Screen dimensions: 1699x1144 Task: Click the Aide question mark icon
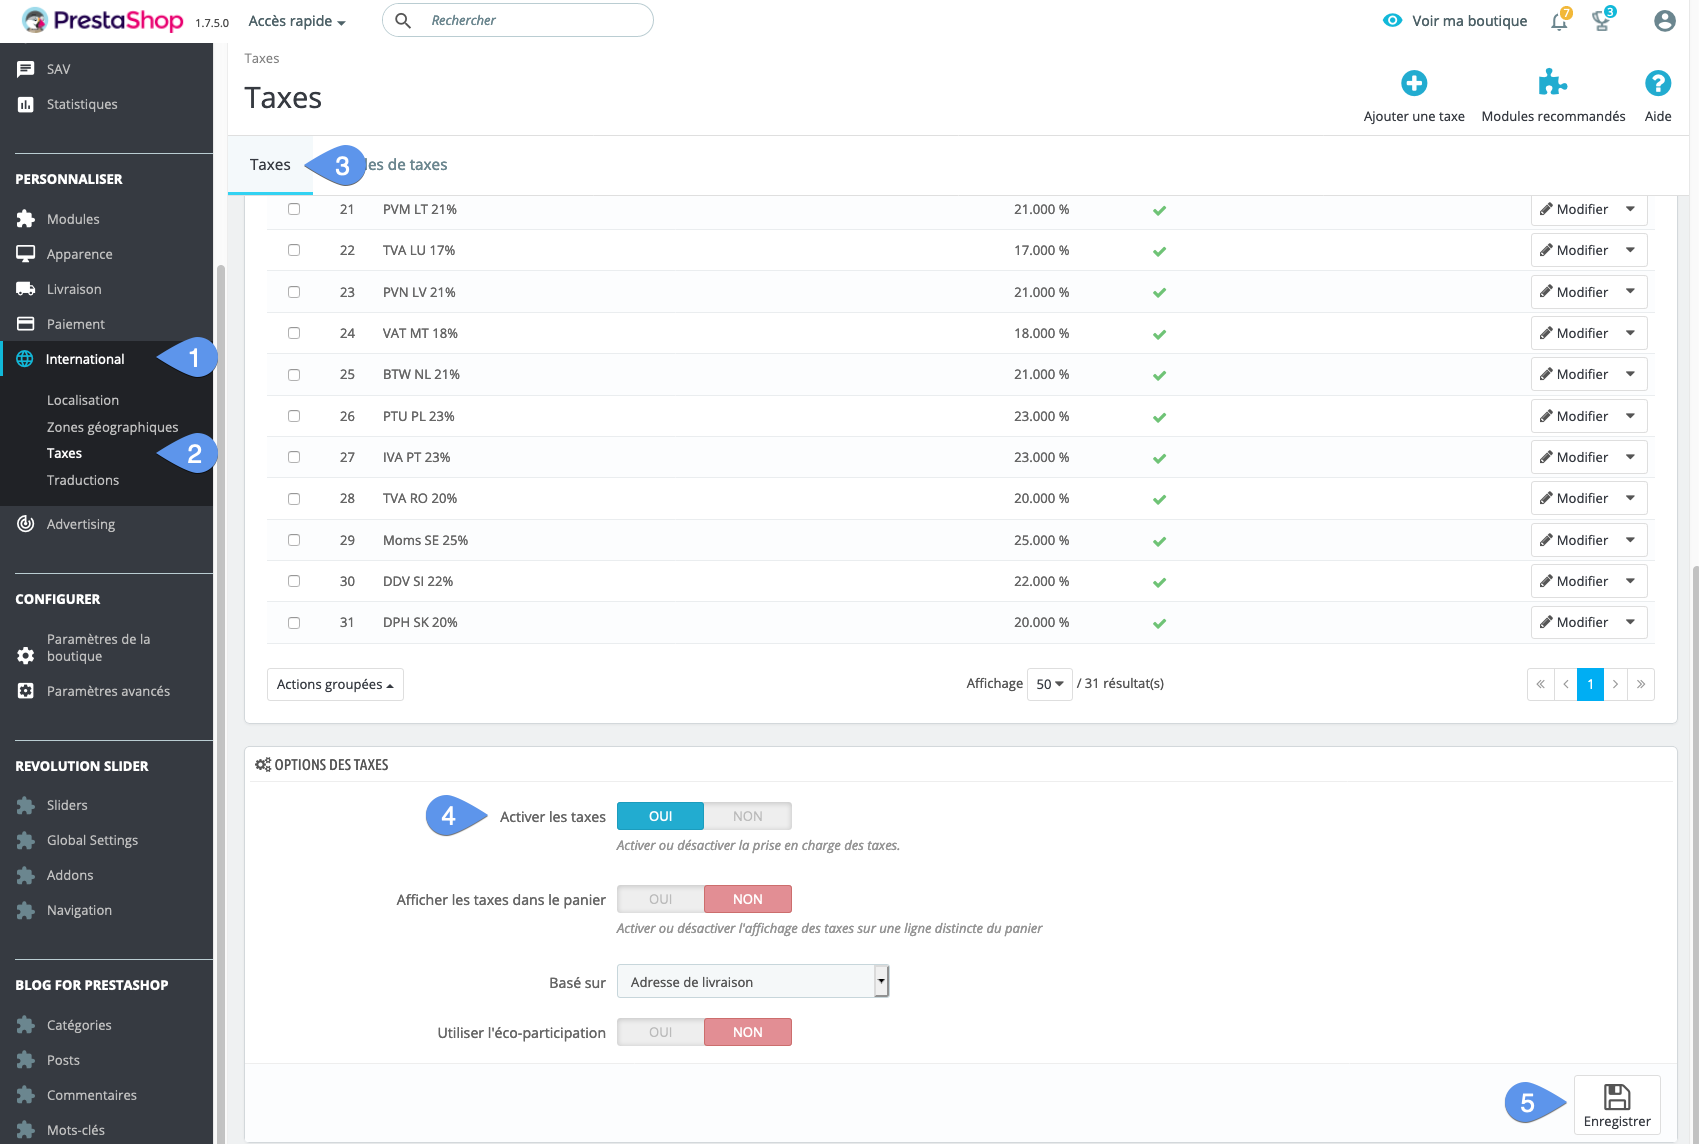(x=1657, y=83)
